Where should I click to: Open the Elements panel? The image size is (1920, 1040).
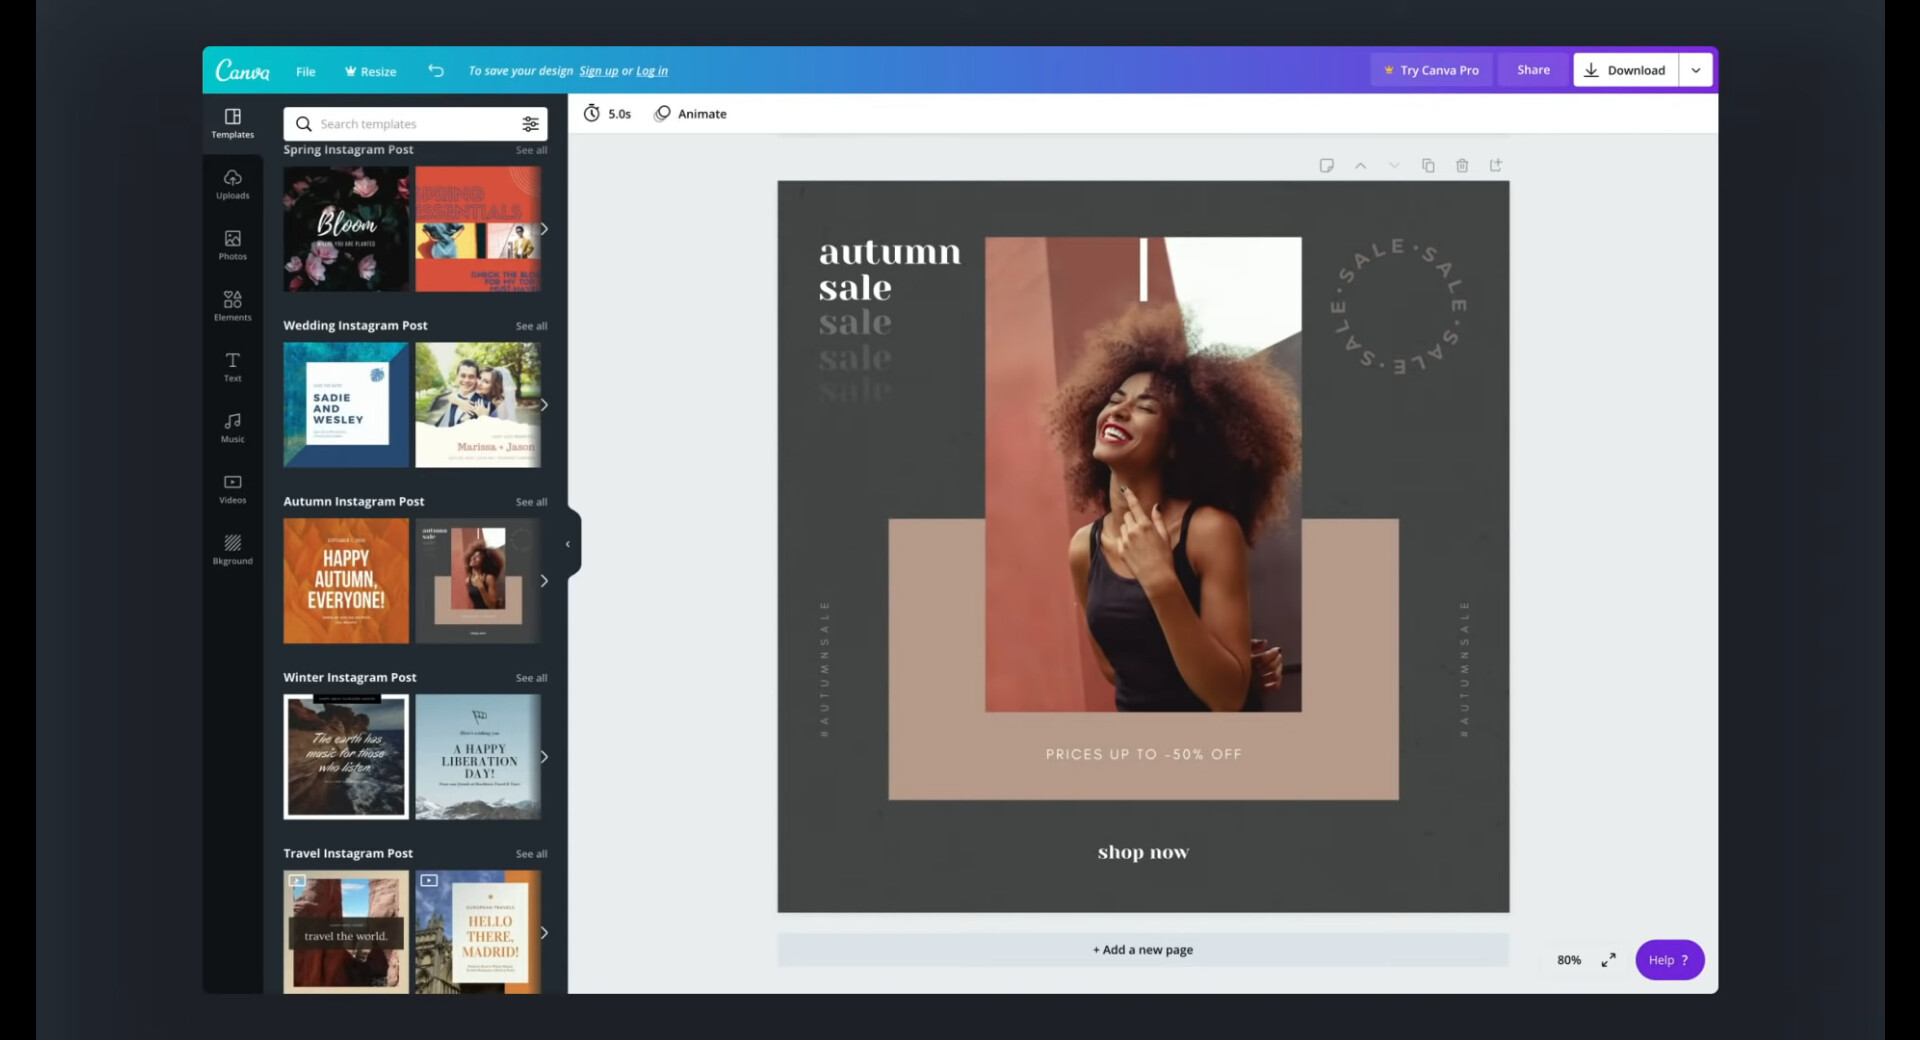[x=232, y=306]
